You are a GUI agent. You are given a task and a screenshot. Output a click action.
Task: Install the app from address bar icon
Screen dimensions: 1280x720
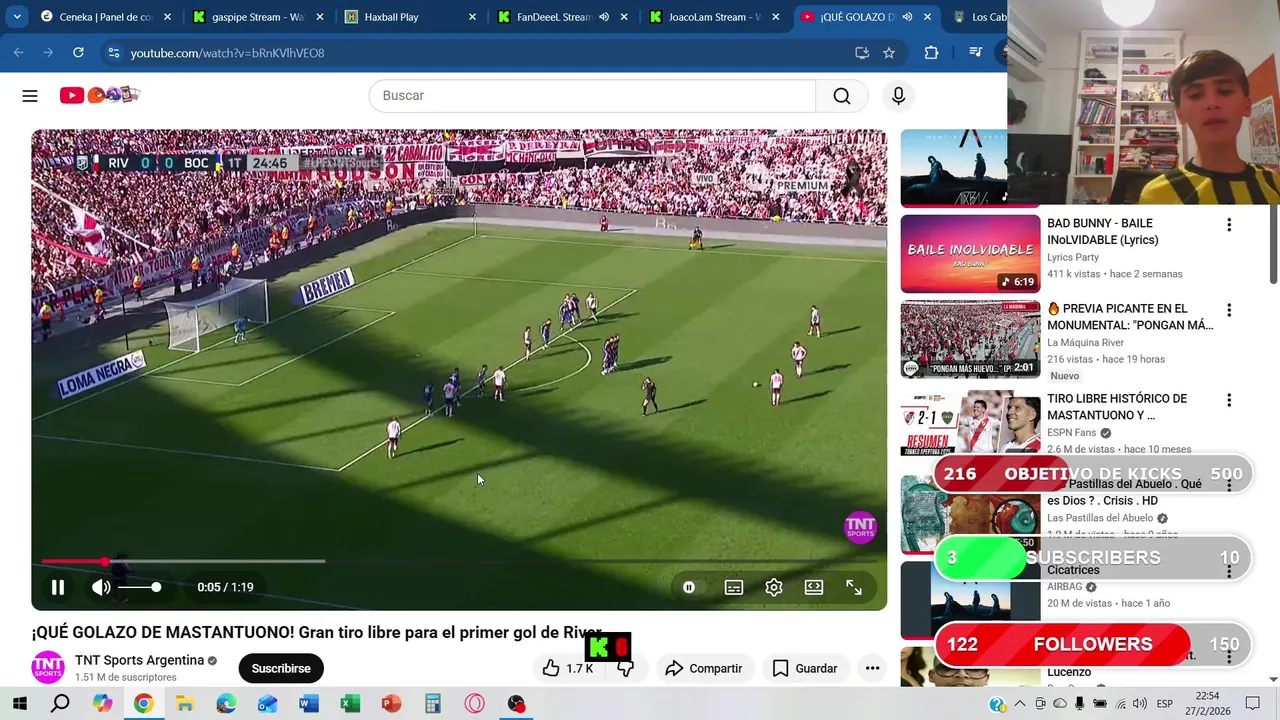click(x=862, y=53)
